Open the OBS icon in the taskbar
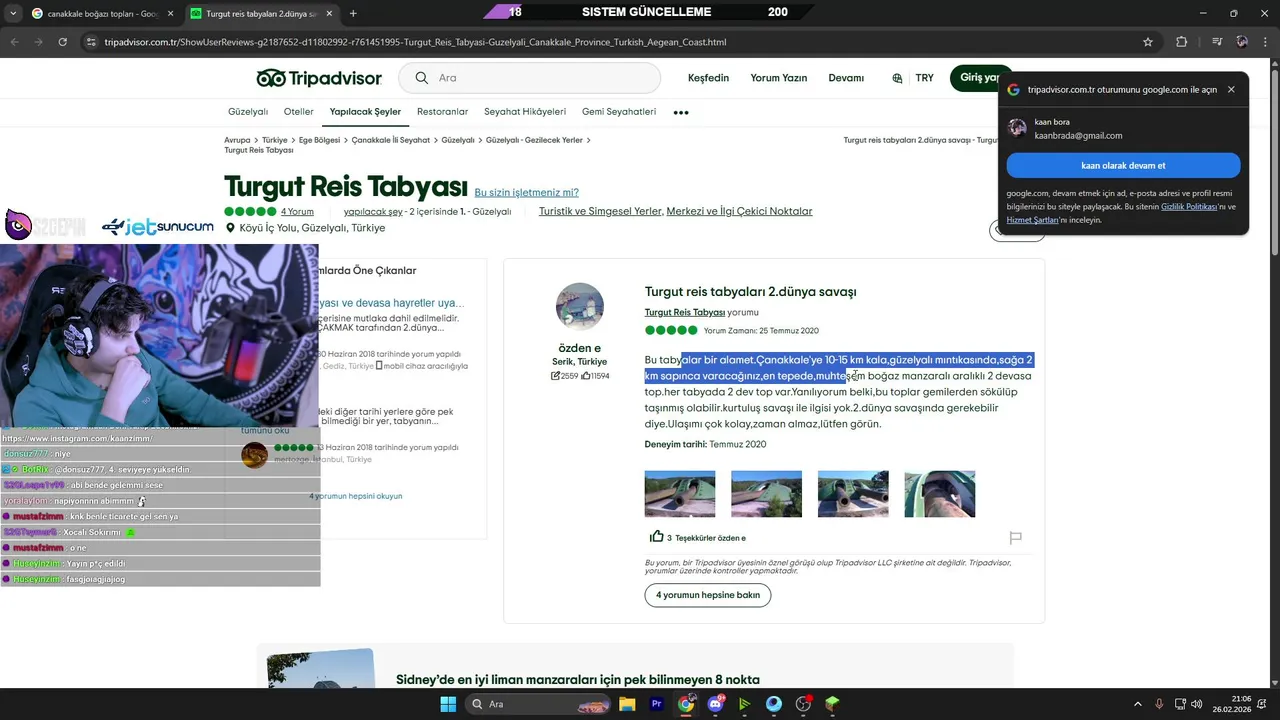The height and width of the screenshot is (720, 1280). click(x=803, y=704)
